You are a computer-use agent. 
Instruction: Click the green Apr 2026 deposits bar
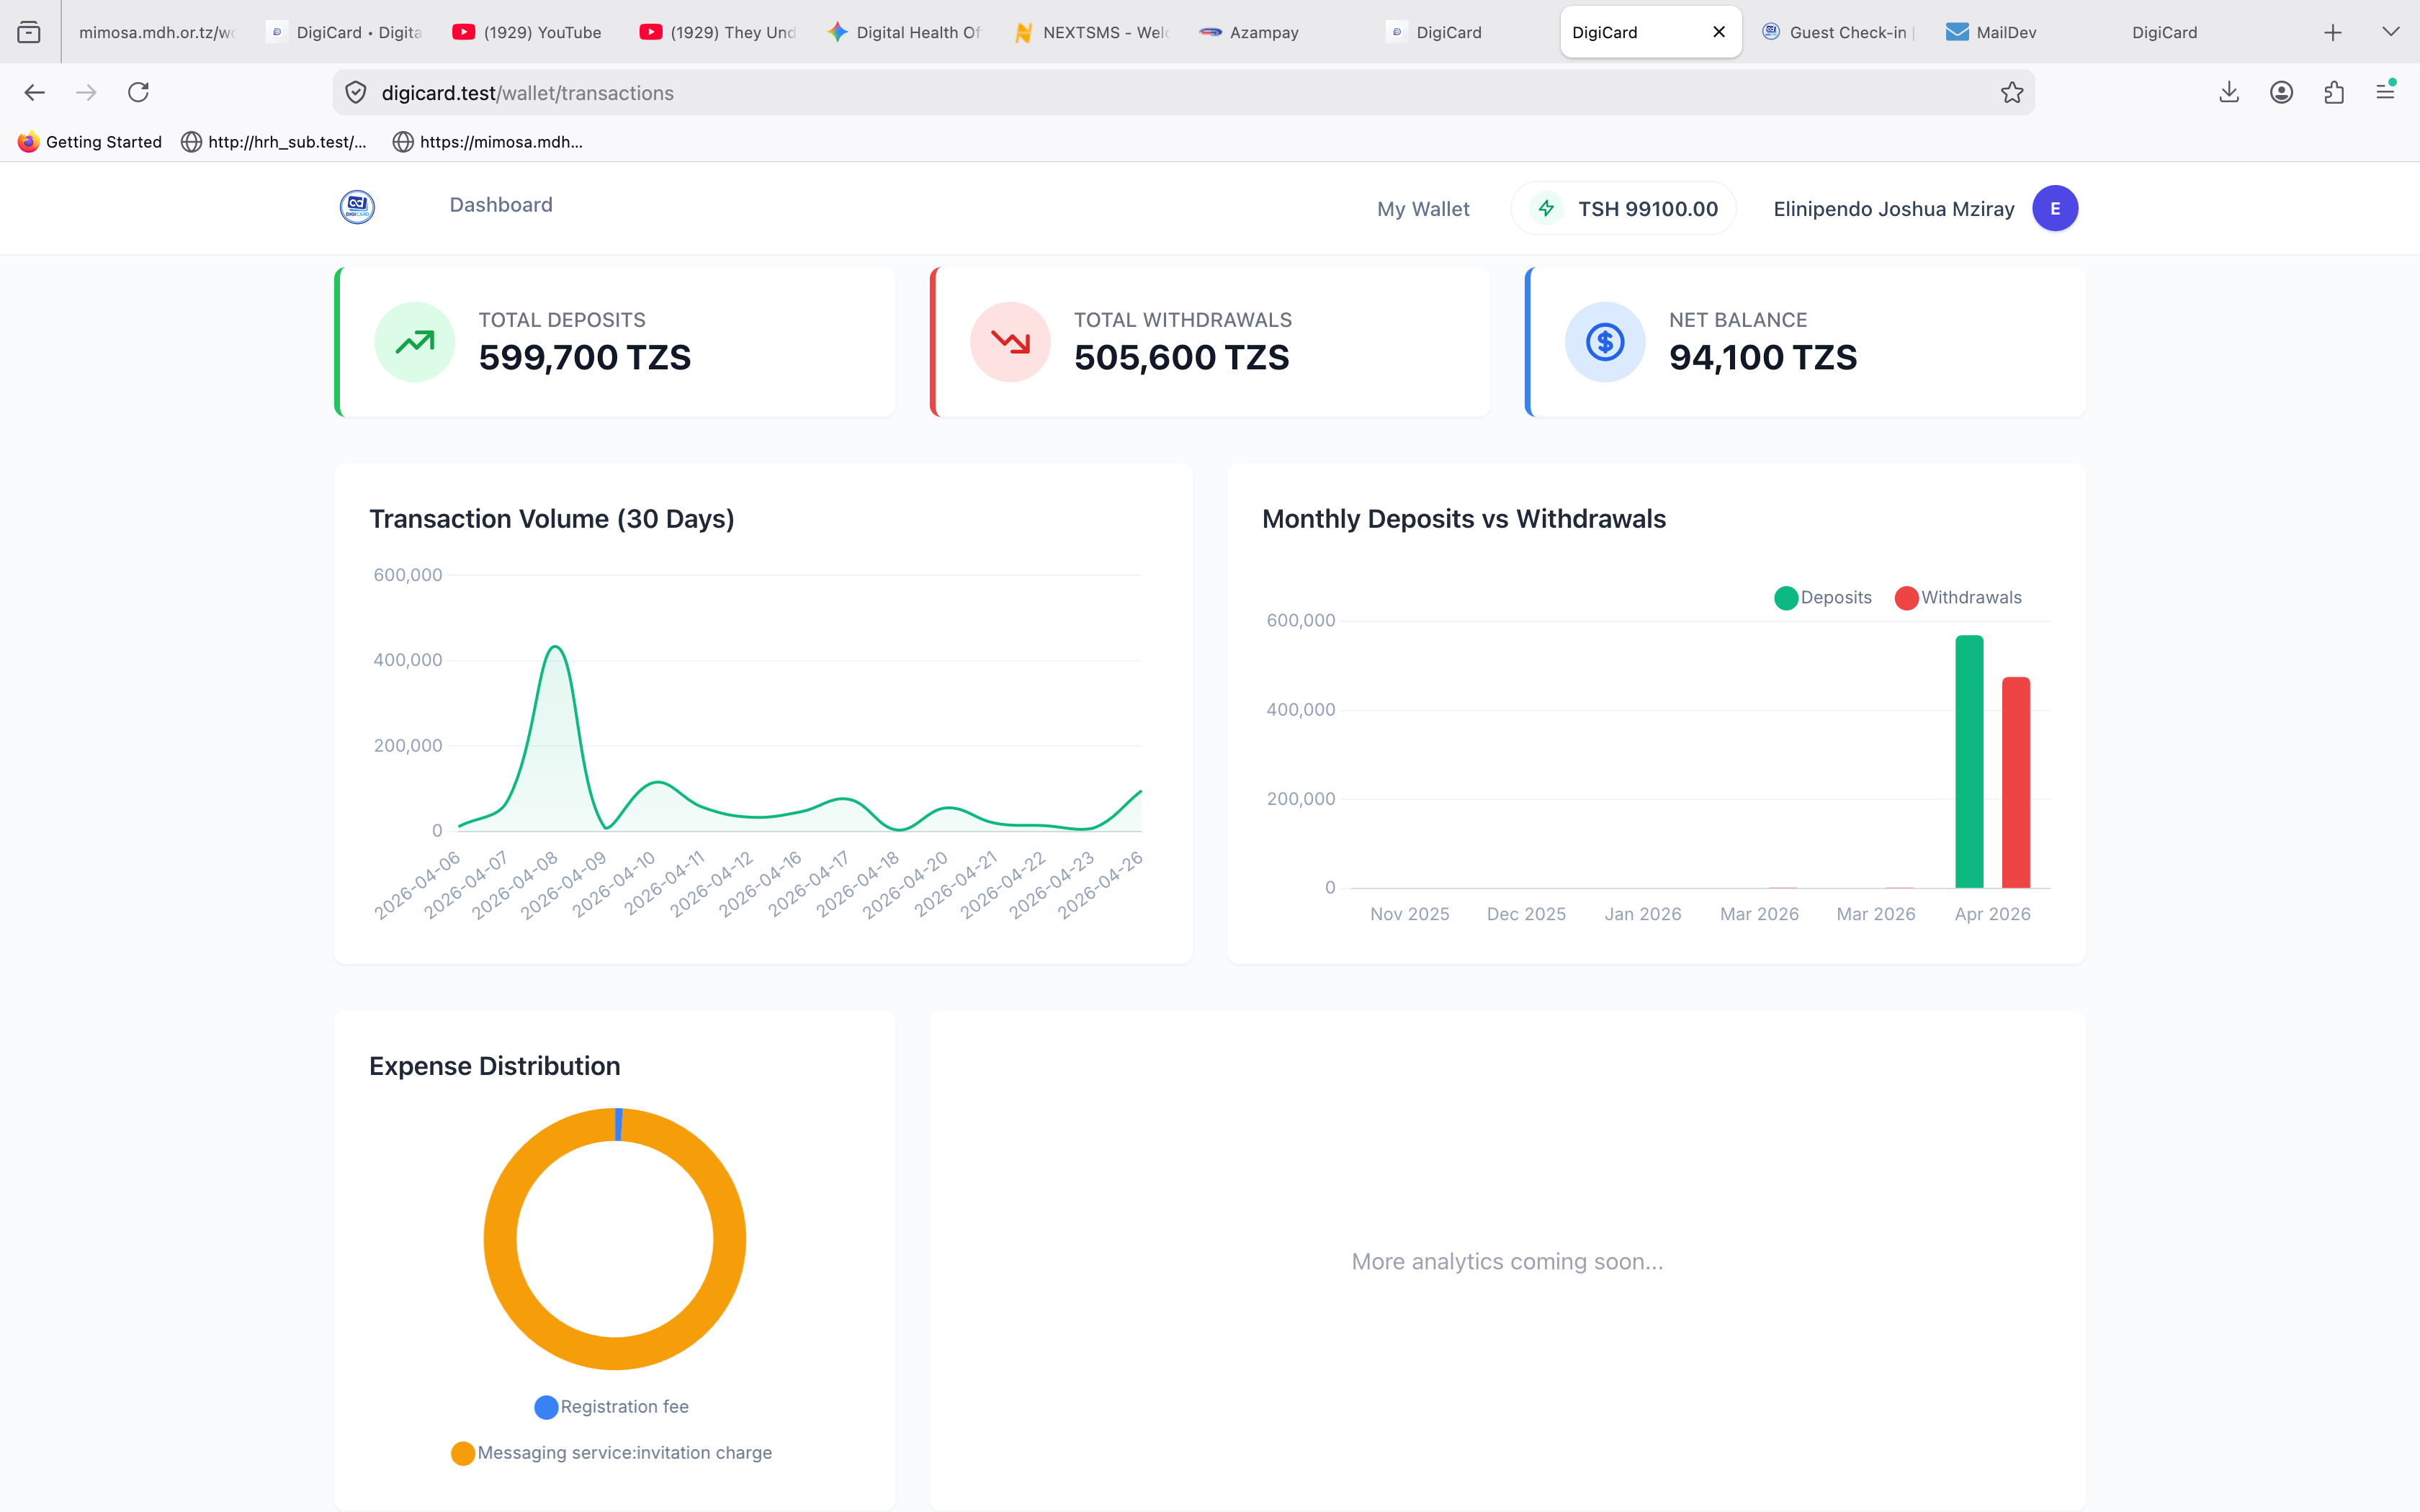tap(1969, 762)
